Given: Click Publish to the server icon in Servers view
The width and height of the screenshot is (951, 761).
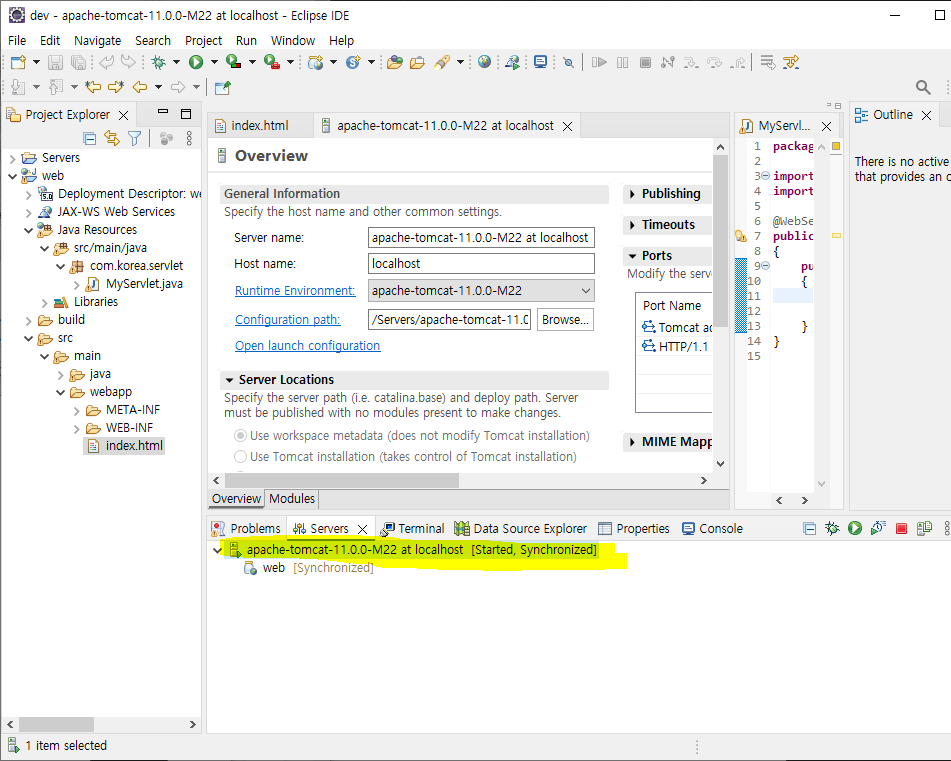Looking at the screenshot, I should pos(924,528).
